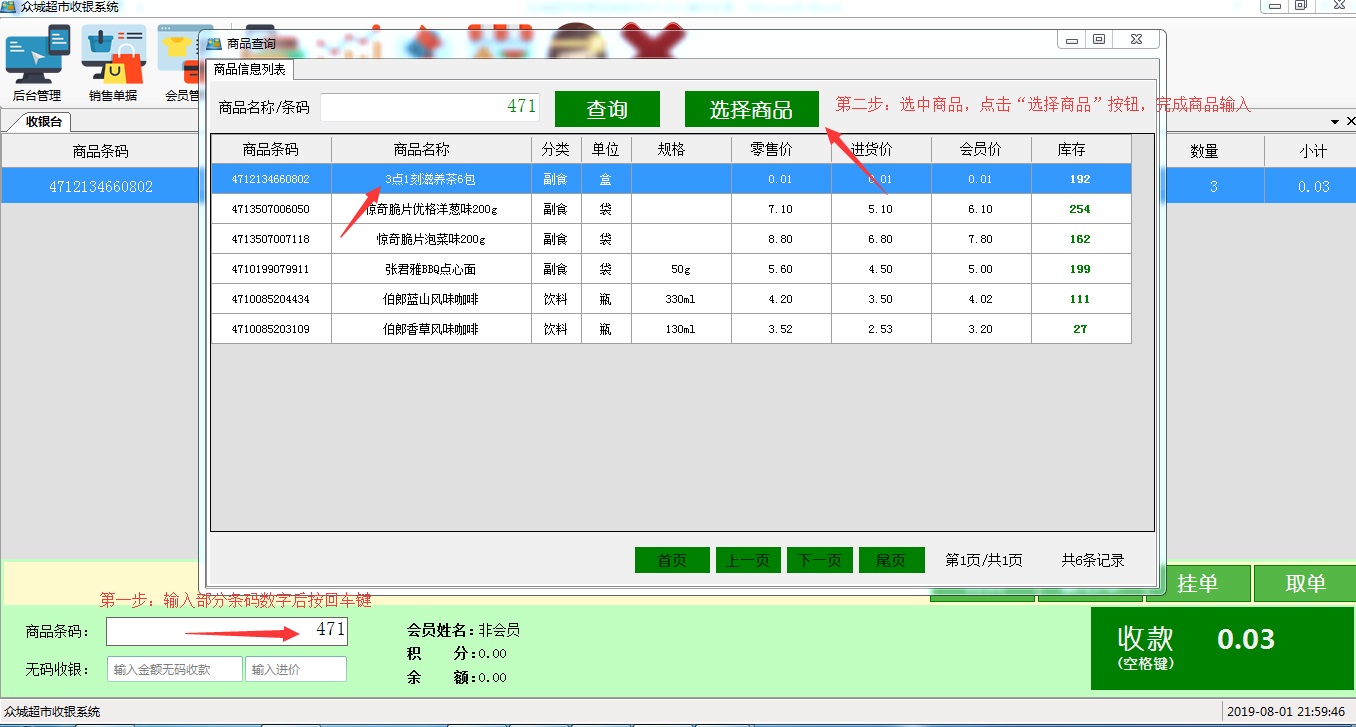The width and height of the screenshot is (1356, 727).
Task: Click the 小计 column header in cashier window
Action: coord(1313,151)
